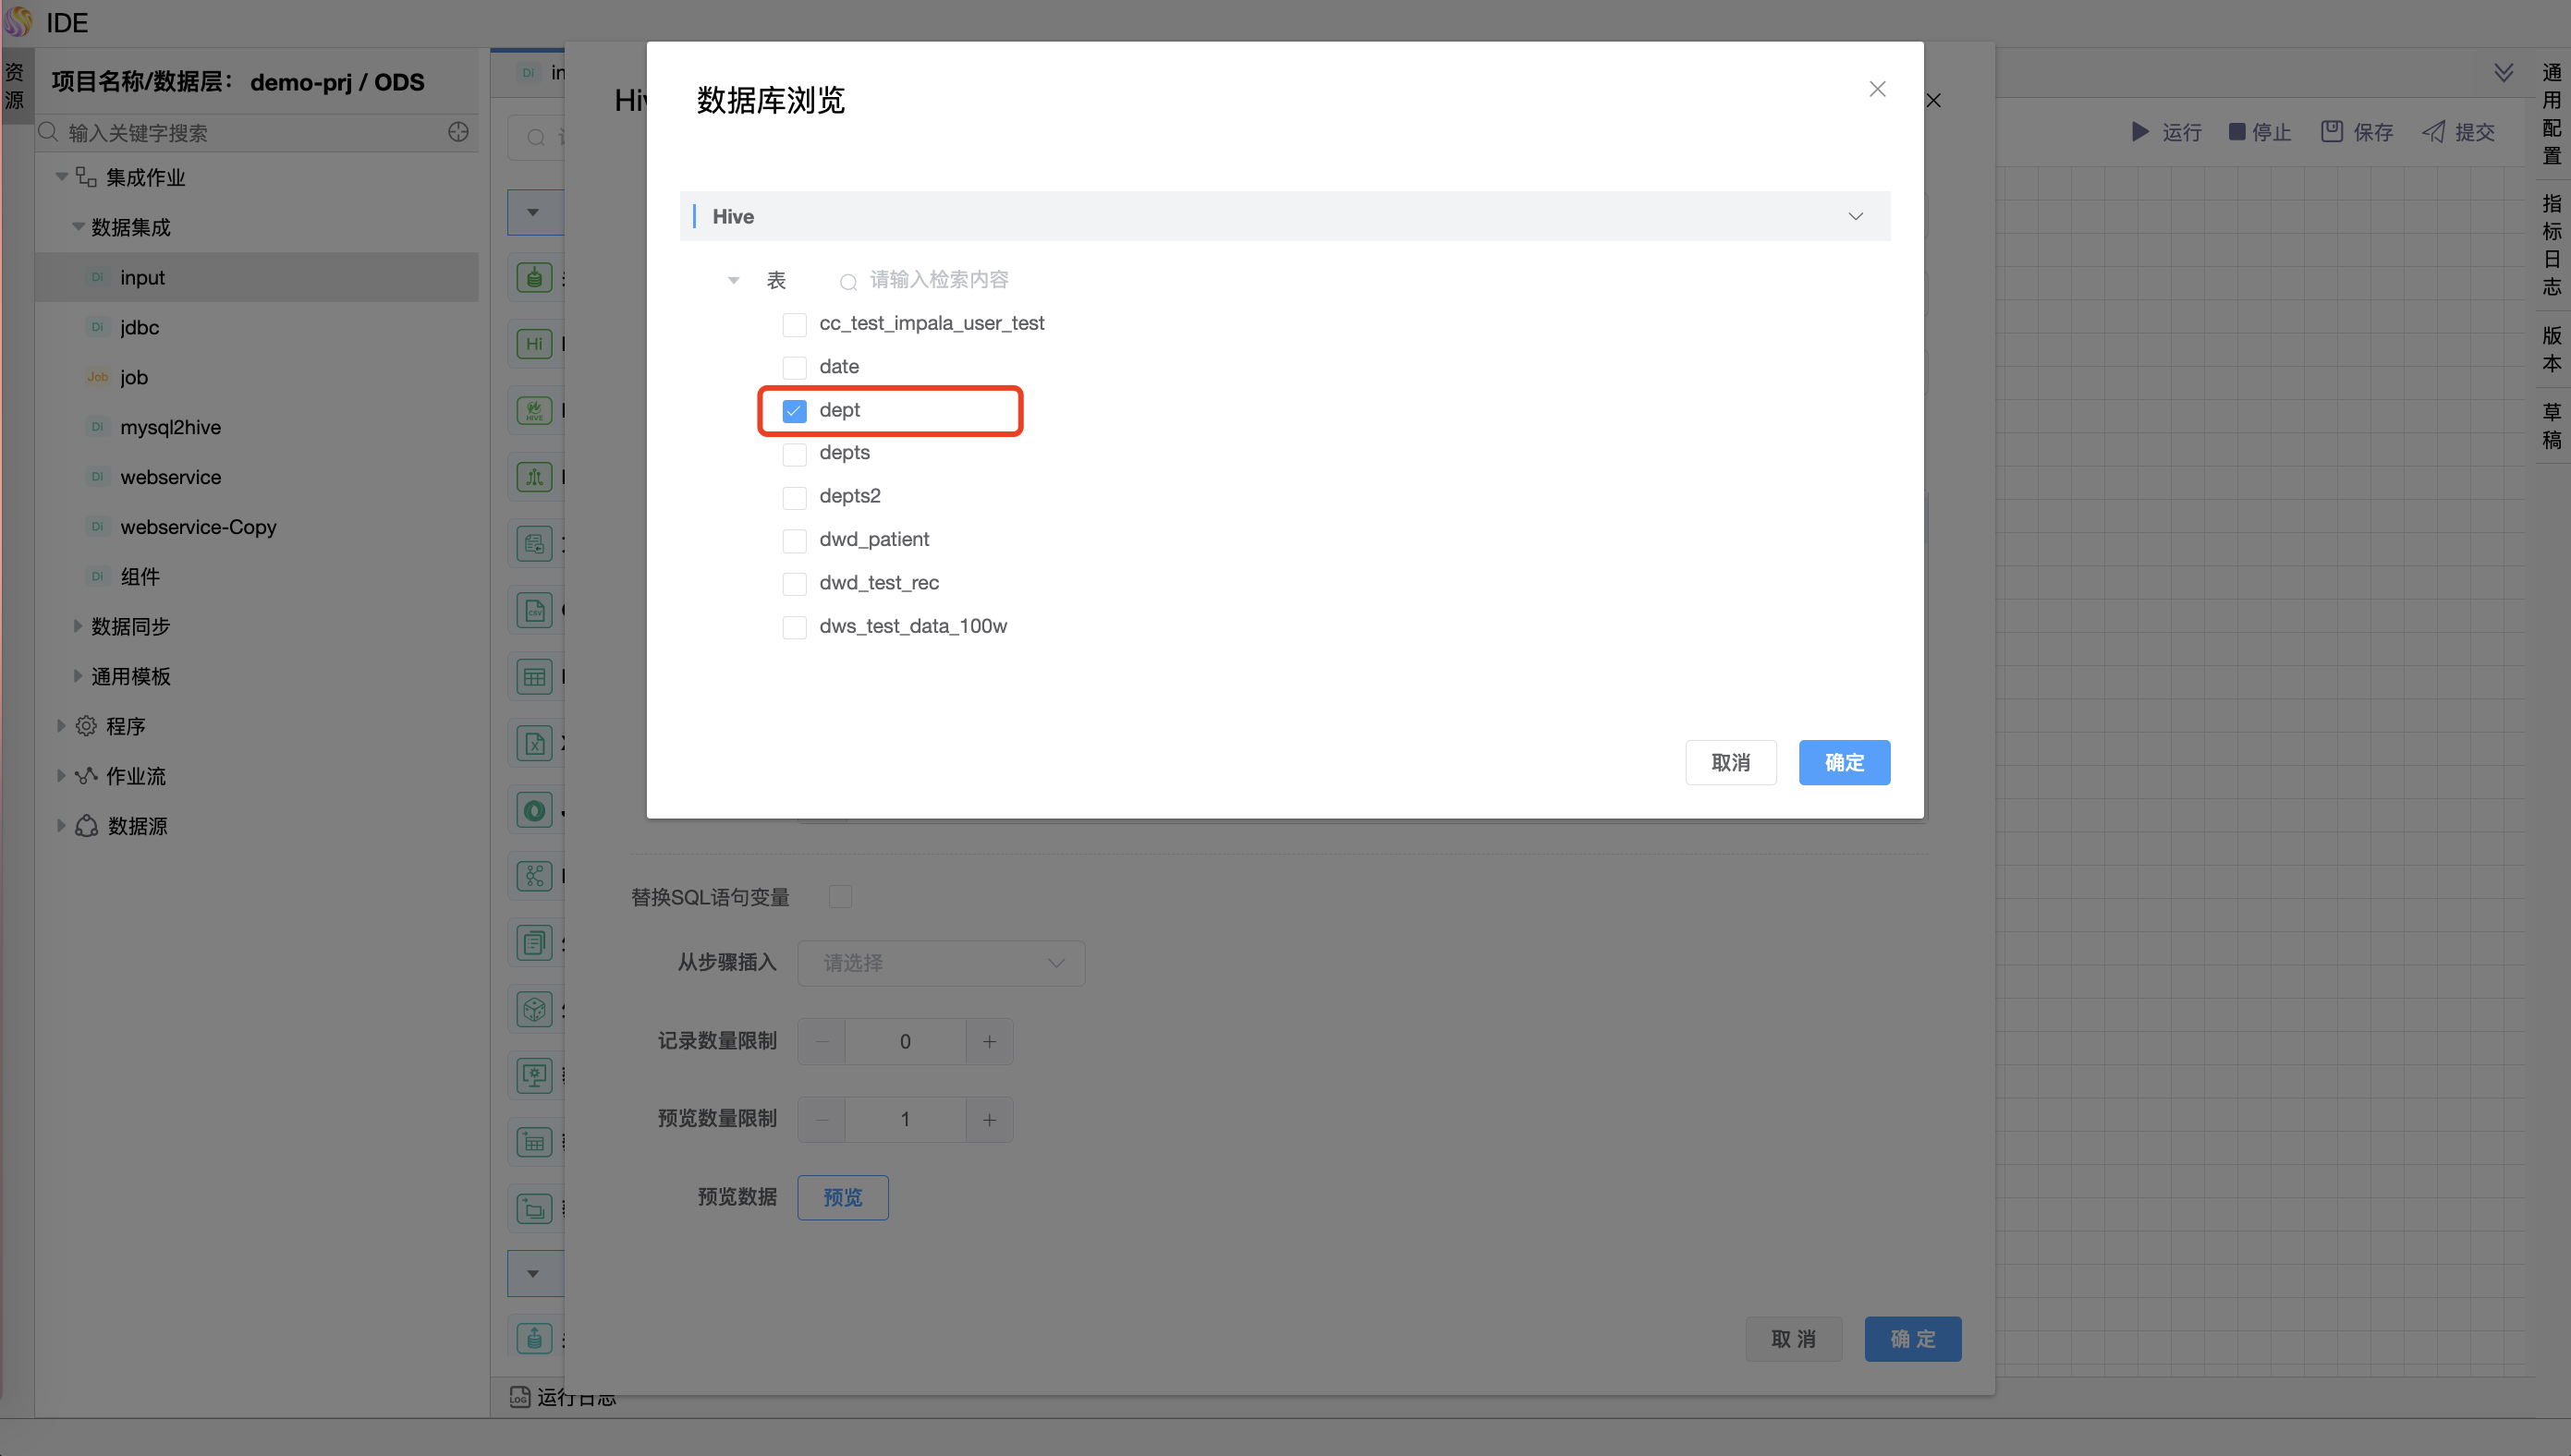Click the 记录数量限制 increment stepper
The height and width of the screenshot is (1456, 2571).
click(x=989, y=1041)
